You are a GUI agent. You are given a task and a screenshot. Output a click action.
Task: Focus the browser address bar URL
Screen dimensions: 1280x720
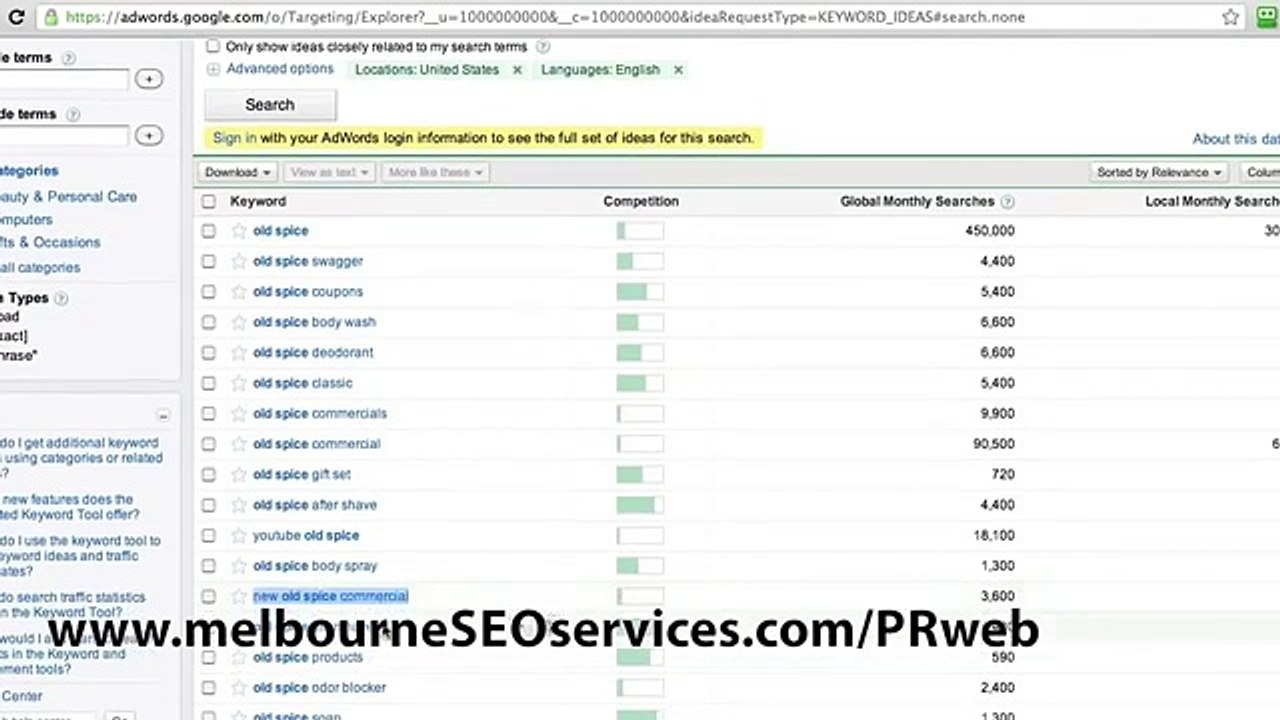coord(545,17)
